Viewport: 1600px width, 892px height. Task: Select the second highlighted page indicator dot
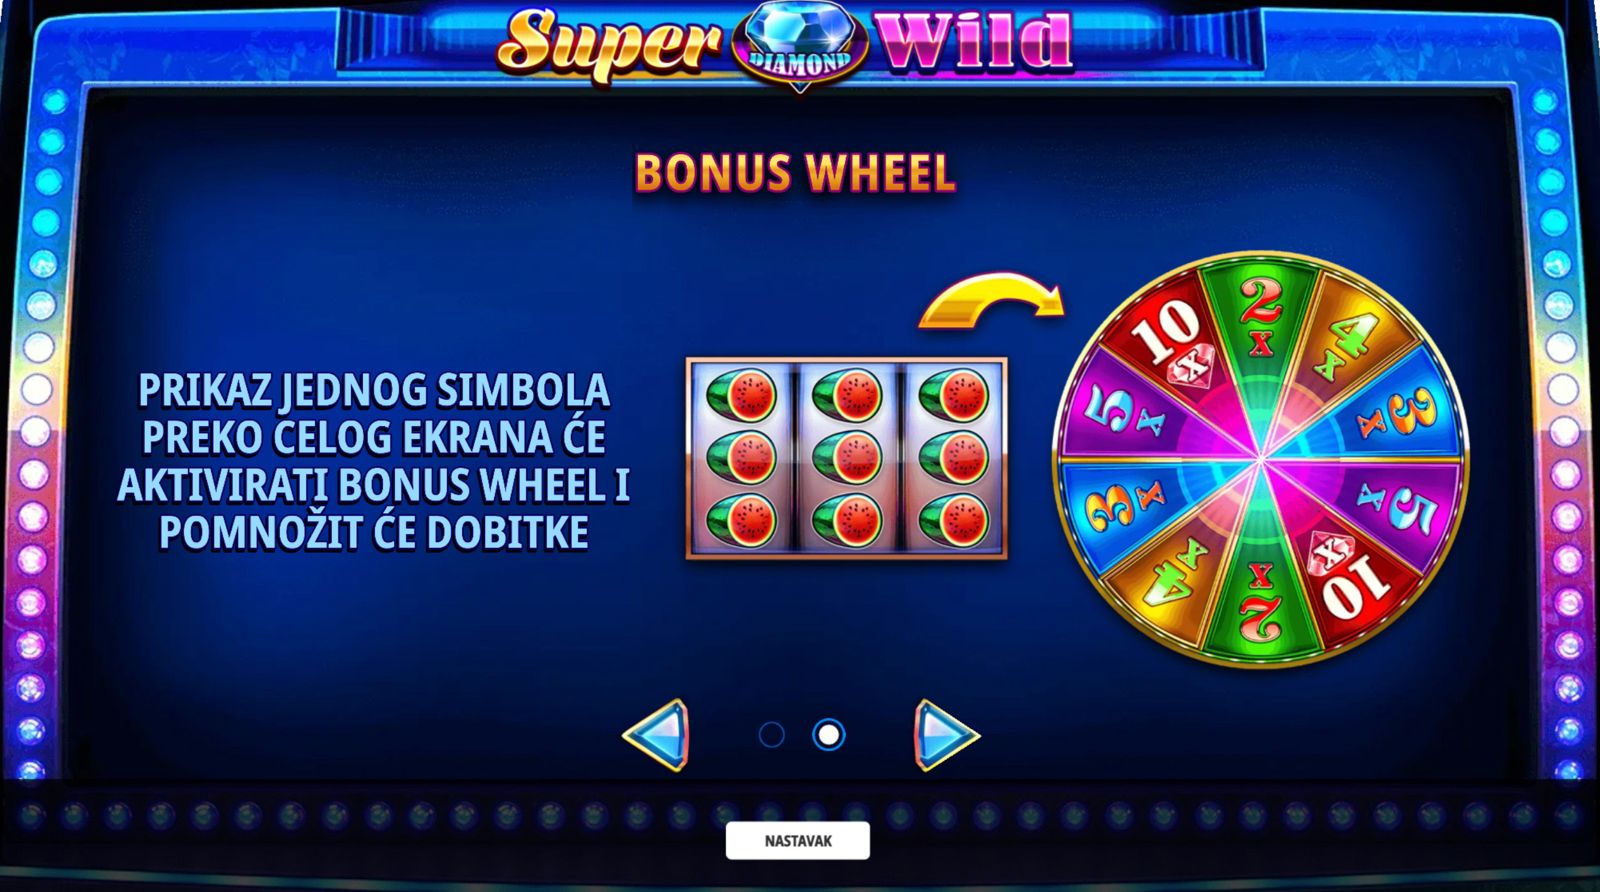click(828, 735)
